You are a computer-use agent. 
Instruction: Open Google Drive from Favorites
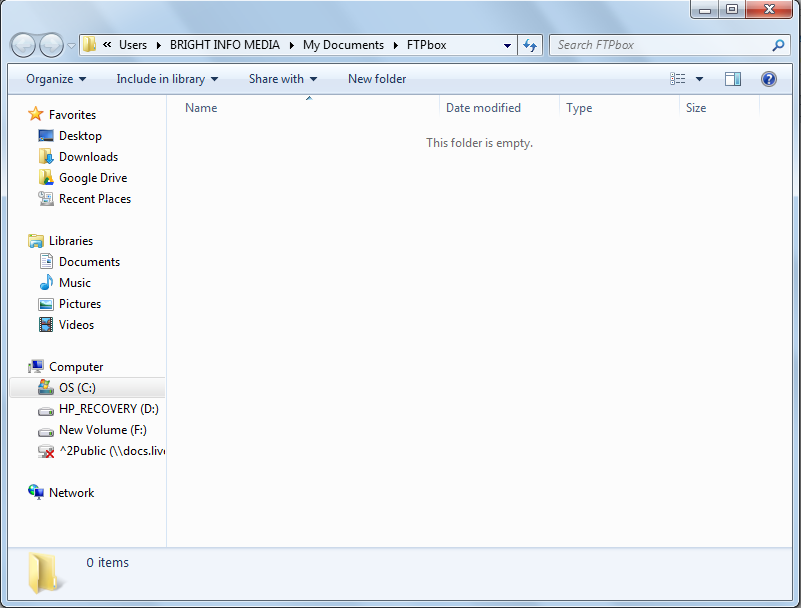[93, 178]
